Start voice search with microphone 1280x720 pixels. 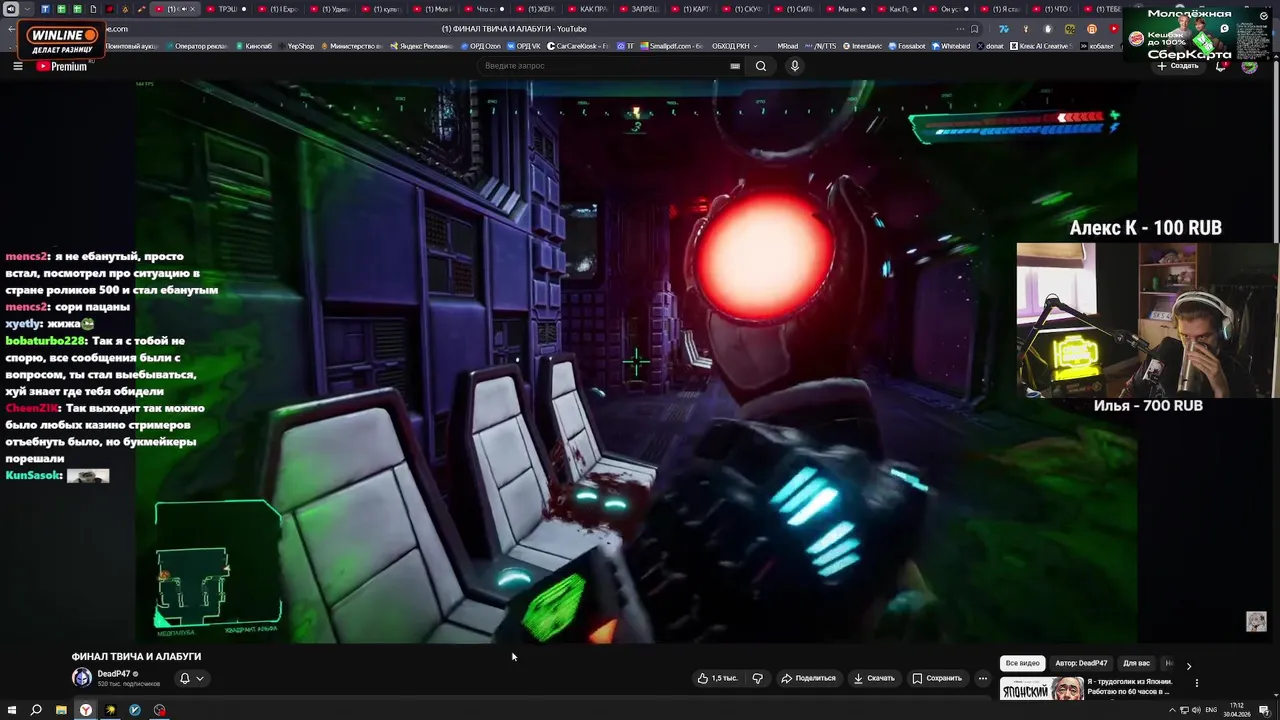coord(795,66)
